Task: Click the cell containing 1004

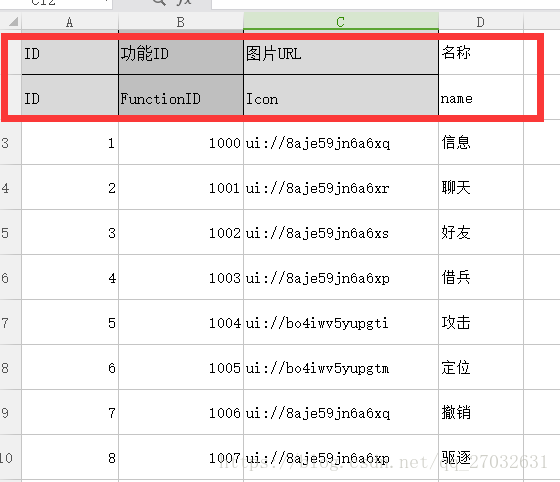Action: point(181,322)
